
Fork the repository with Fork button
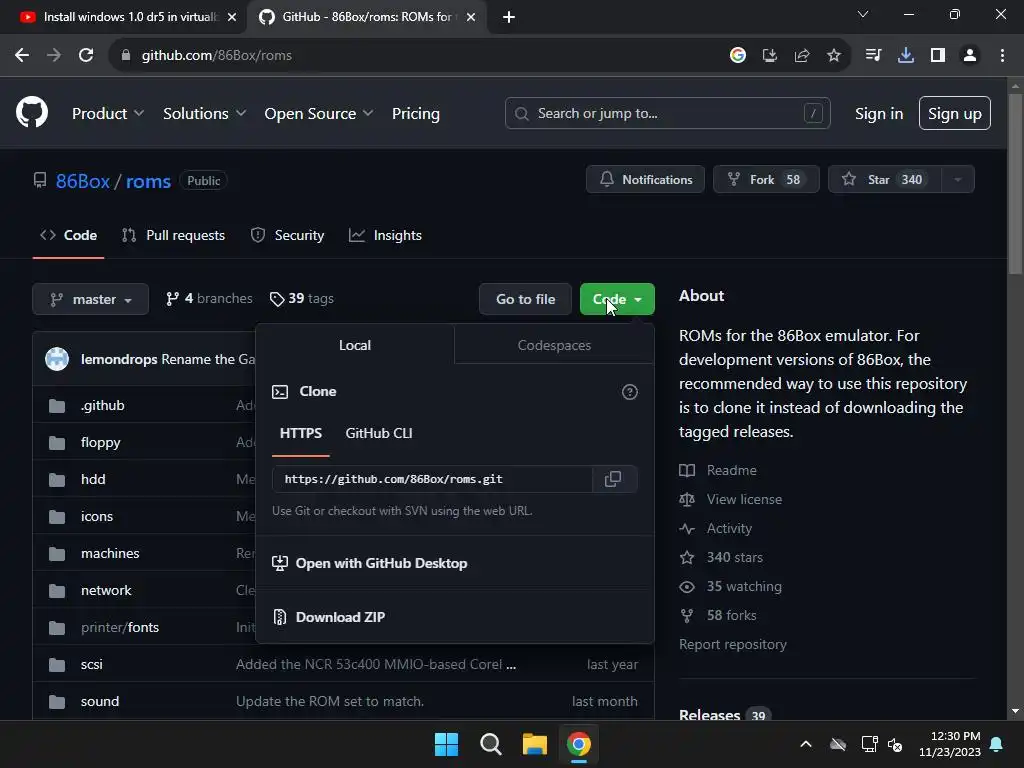(766, 180)
